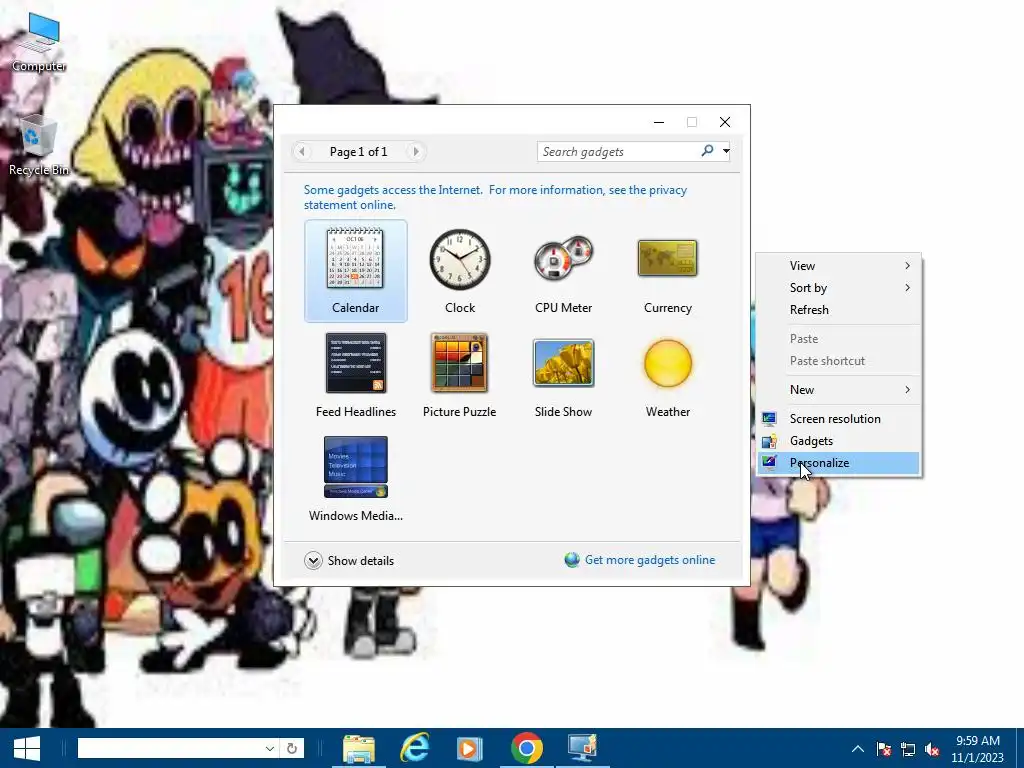
Task: Select the Feed Headlines gadget
Action: pyautogui.click(x=355, y=375)
